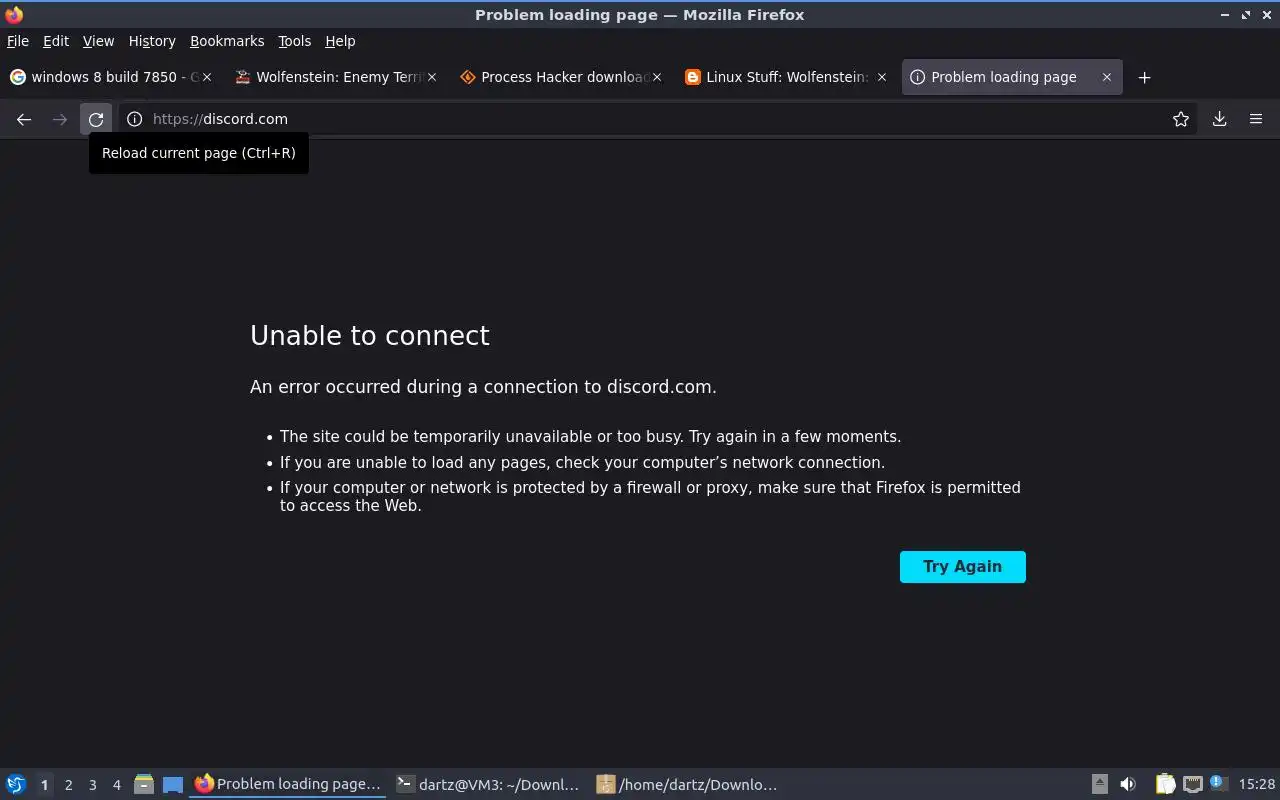Open the volume control tray icon
Screen dimensions: 1280x800
(1128, 785)
